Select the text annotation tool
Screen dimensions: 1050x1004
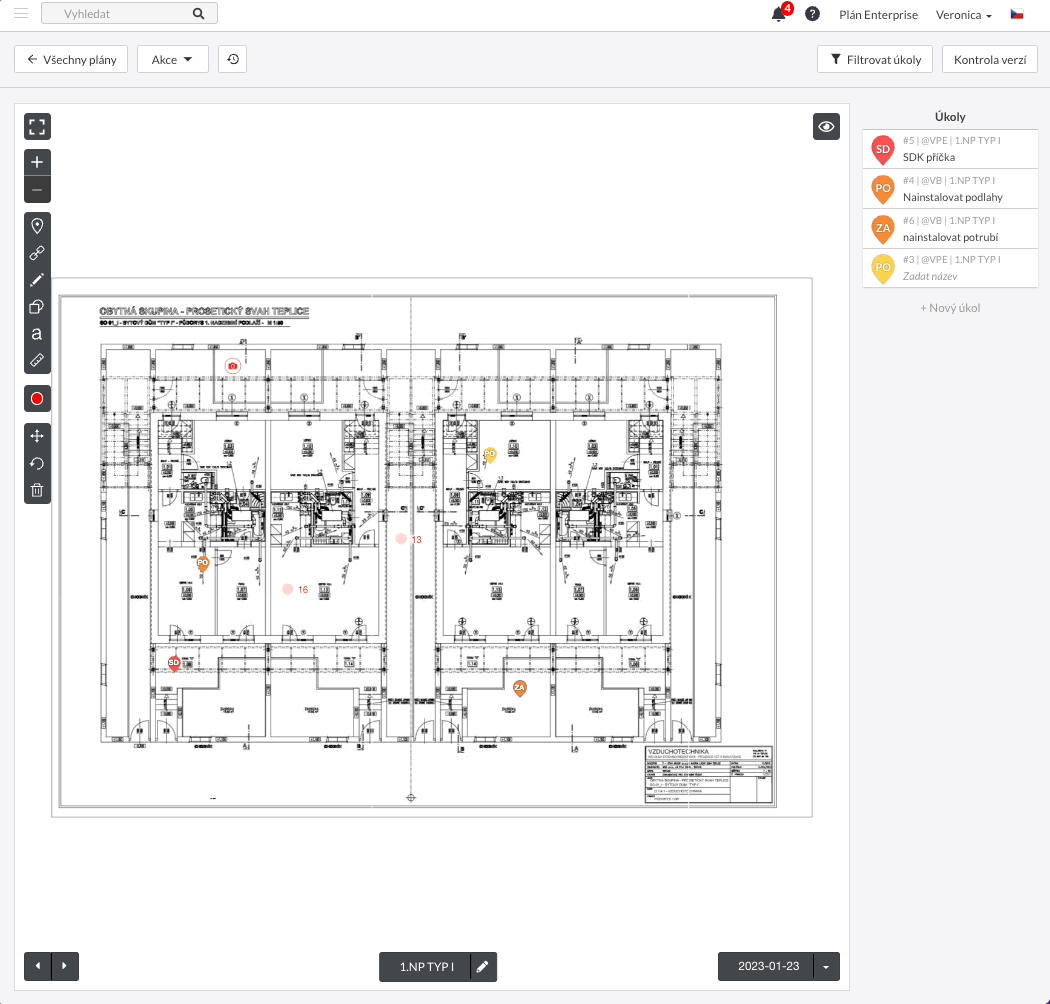click(37, 333)
